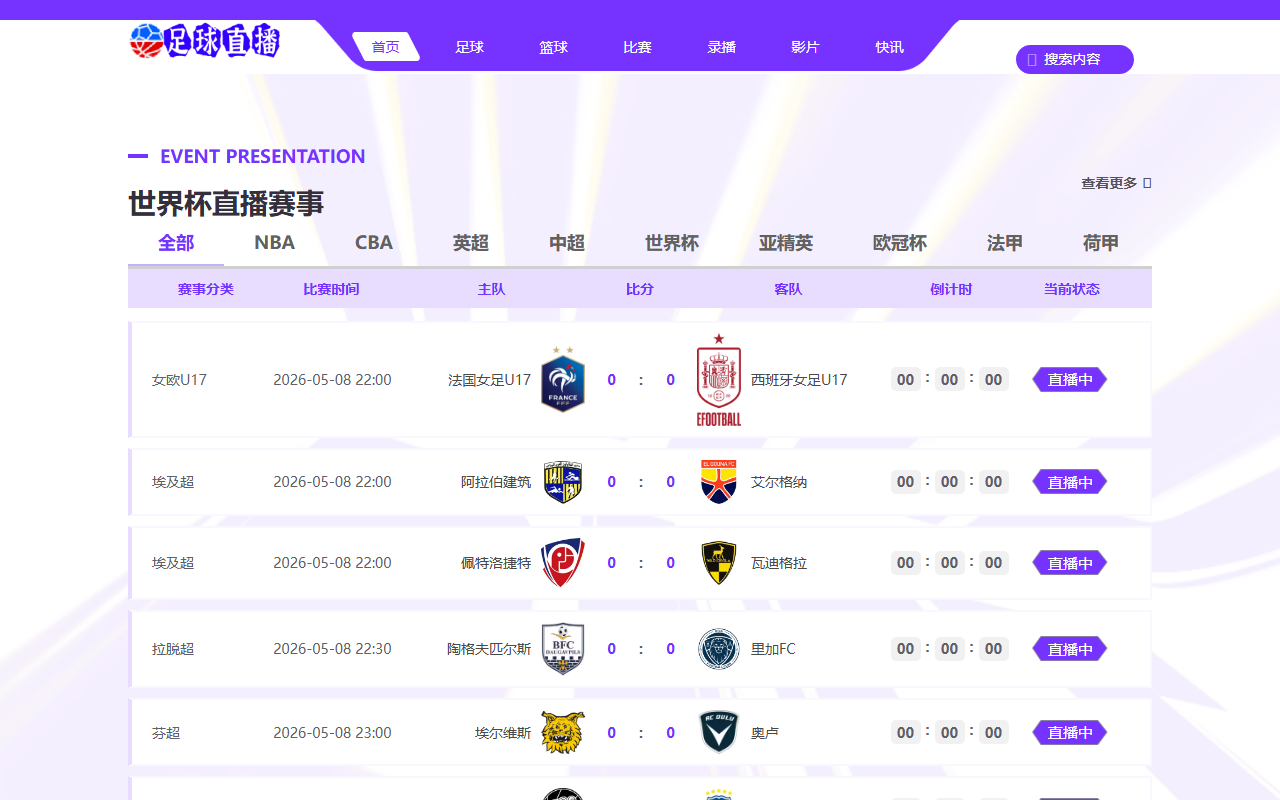The width and height of the screenshot is (1280, 800).
Task: Select the 英超 league tab
Action: click(471, 243)
